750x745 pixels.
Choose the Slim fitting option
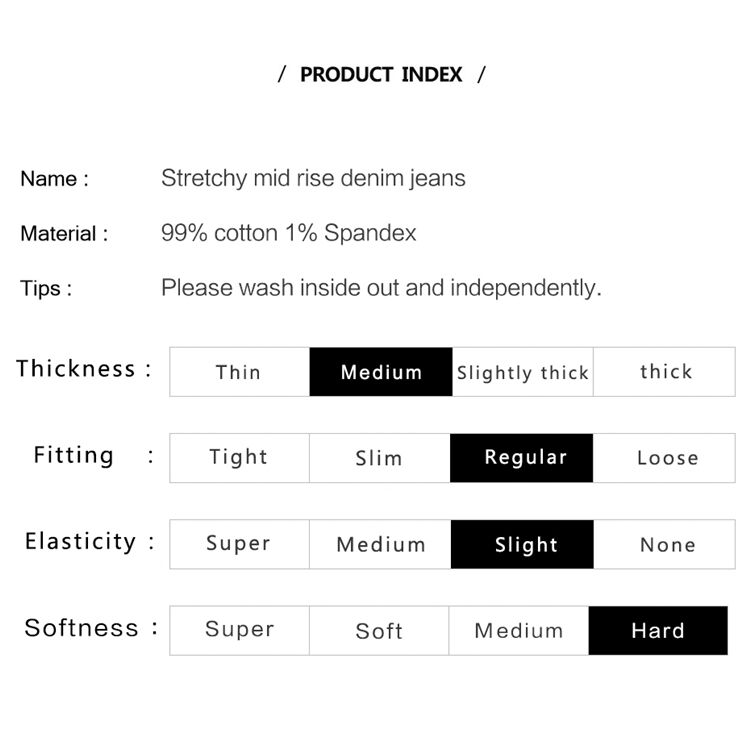click(x=380, y=458)
